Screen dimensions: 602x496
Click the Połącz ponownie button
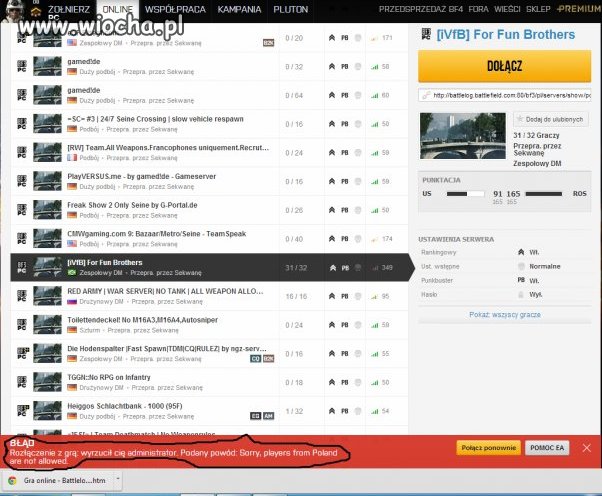[x=488, y=448]
